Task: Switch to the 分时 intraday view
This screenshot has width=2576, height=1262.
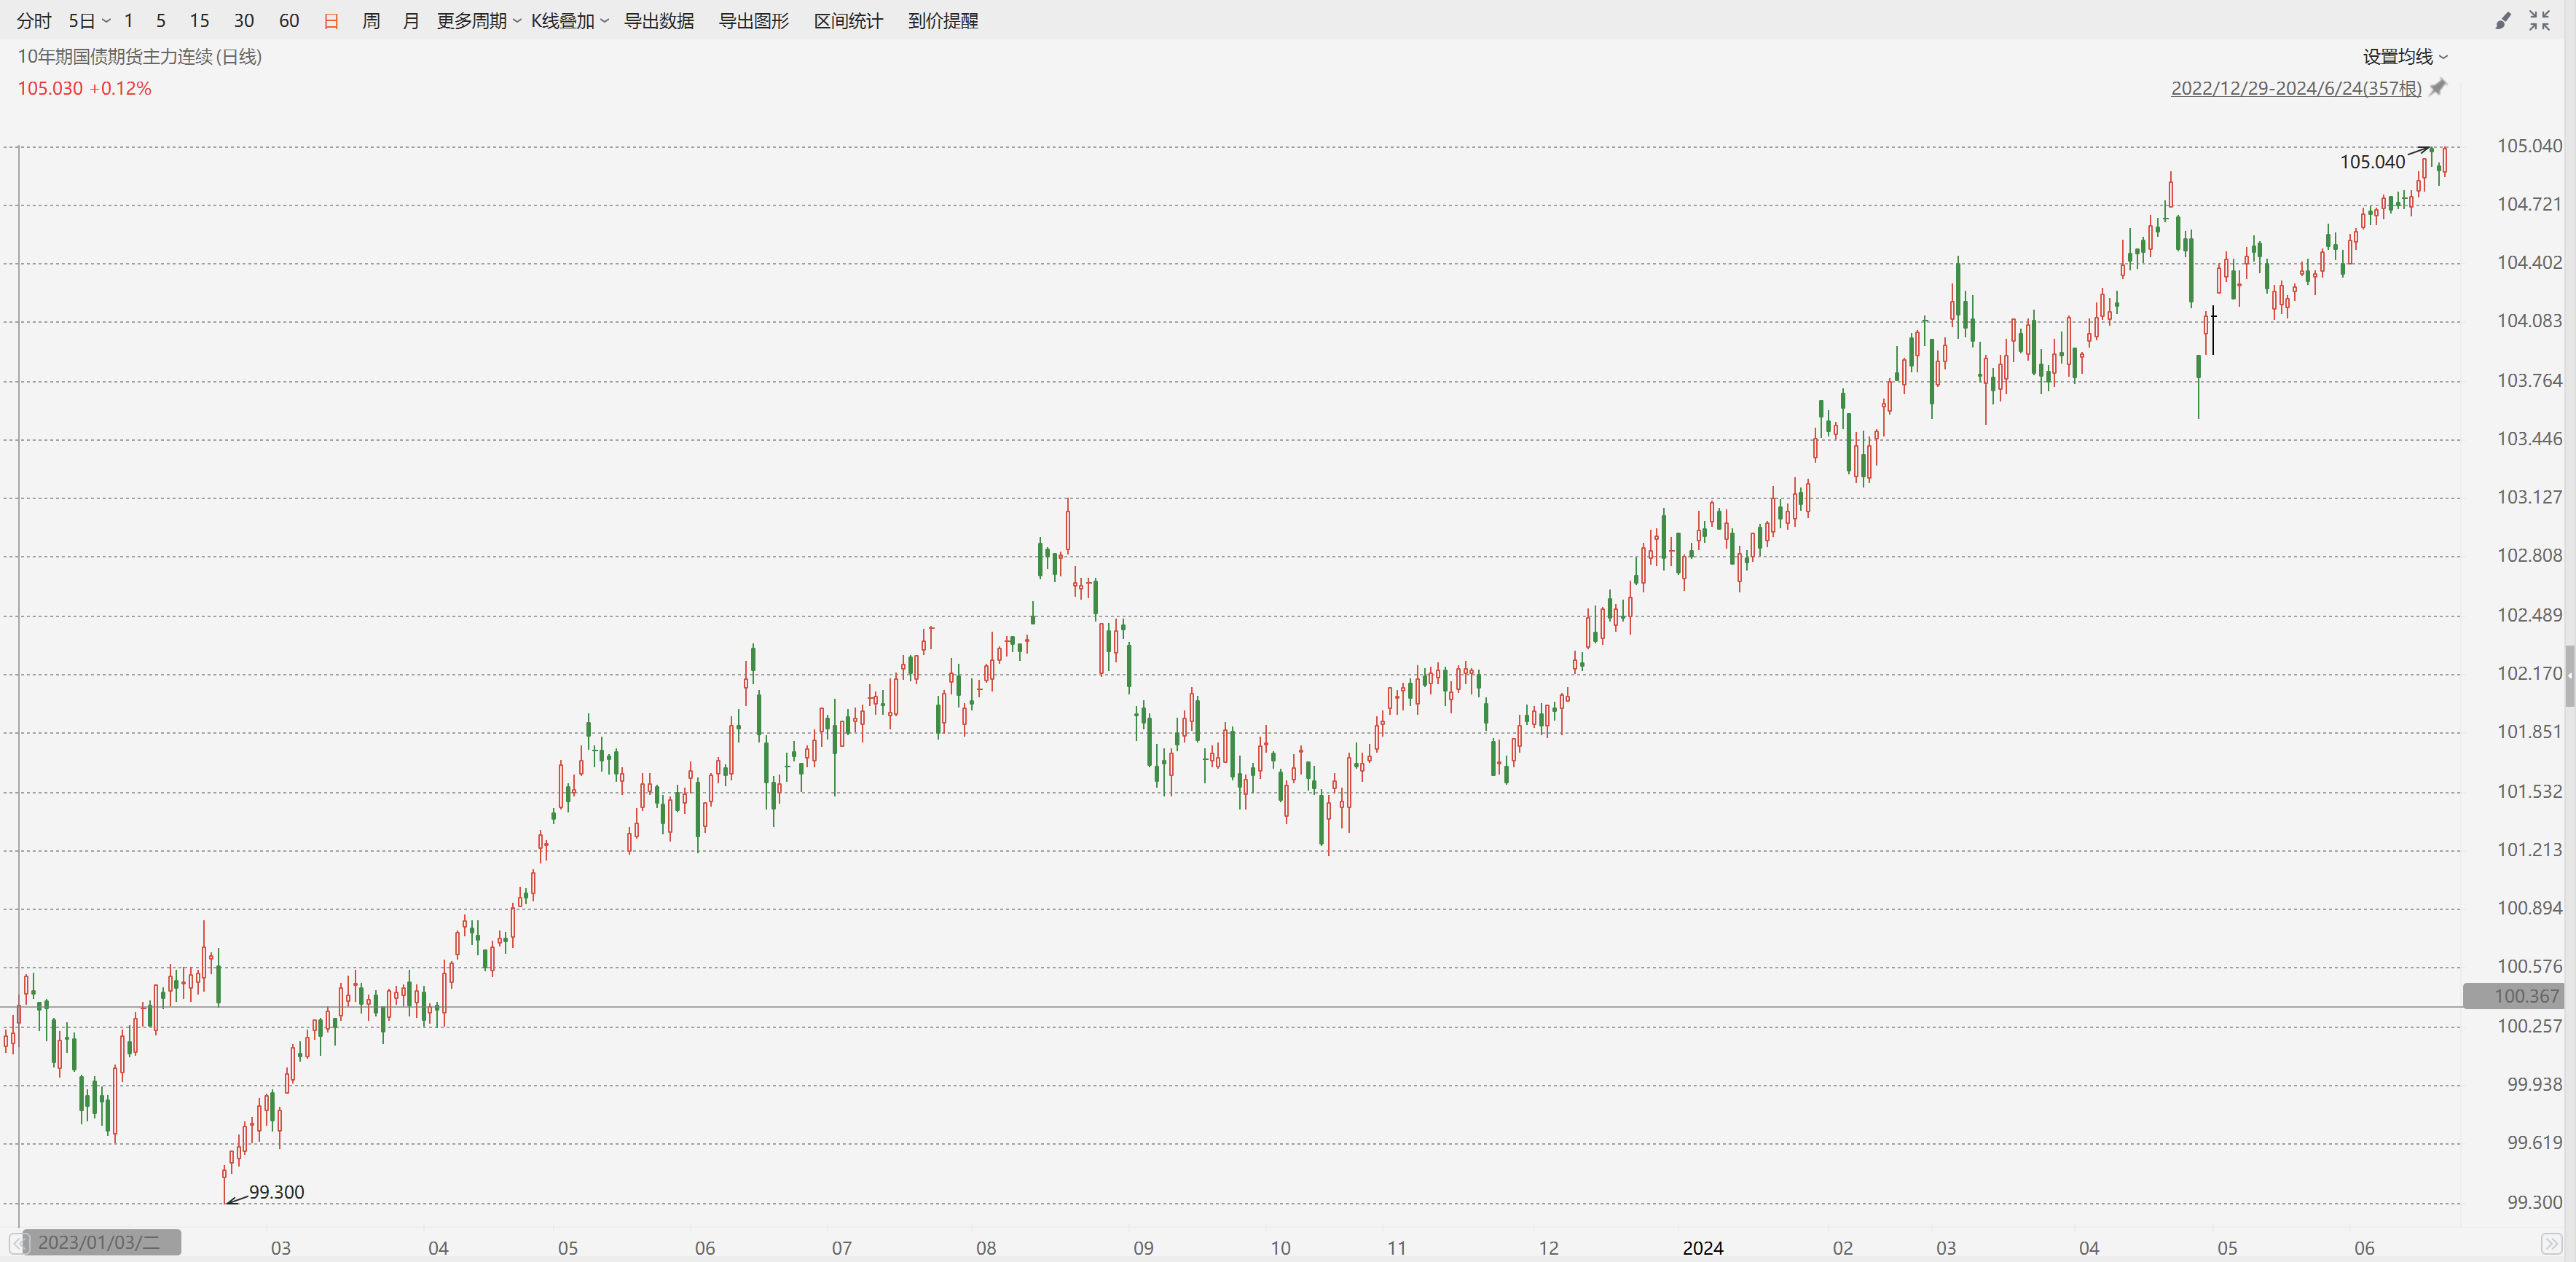Action: pos(34,21)
